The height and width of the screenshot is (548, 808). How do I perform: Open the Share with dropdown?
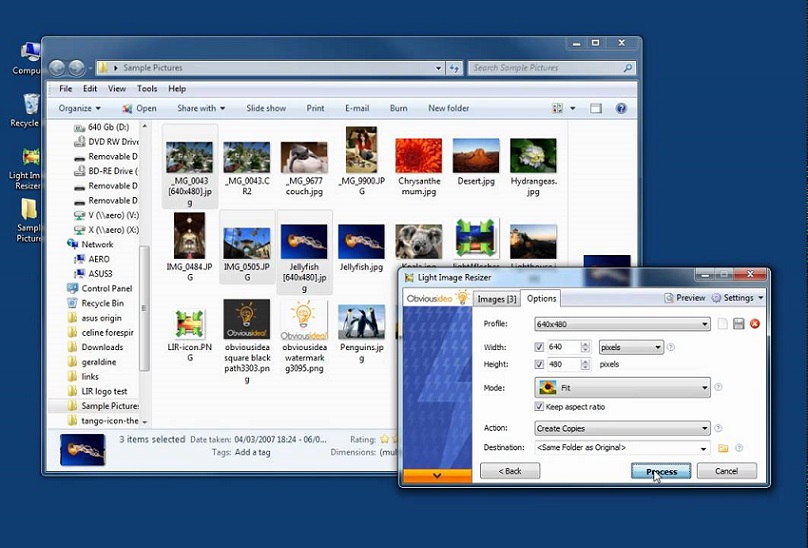point(201,108)
